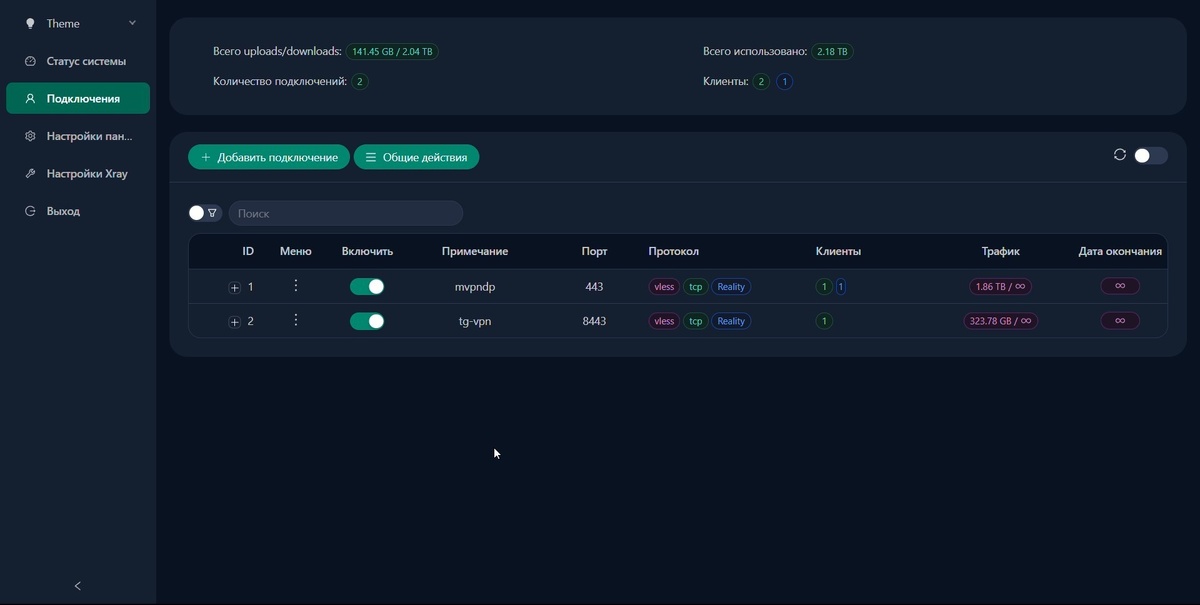1200x605 pixels.
Task: Open Общие действия menu button
Action: tap(416, 157)
